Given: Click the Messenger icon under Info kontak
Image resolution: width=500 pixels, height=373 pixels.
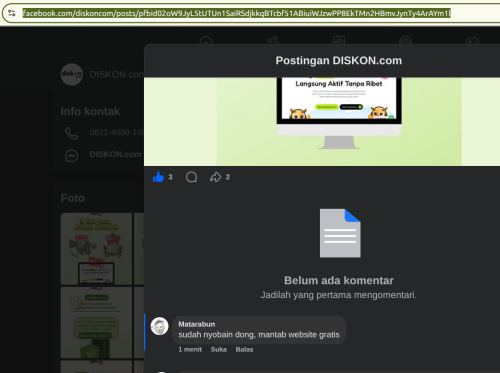Looking at the screenshot, I should (72, 155).
